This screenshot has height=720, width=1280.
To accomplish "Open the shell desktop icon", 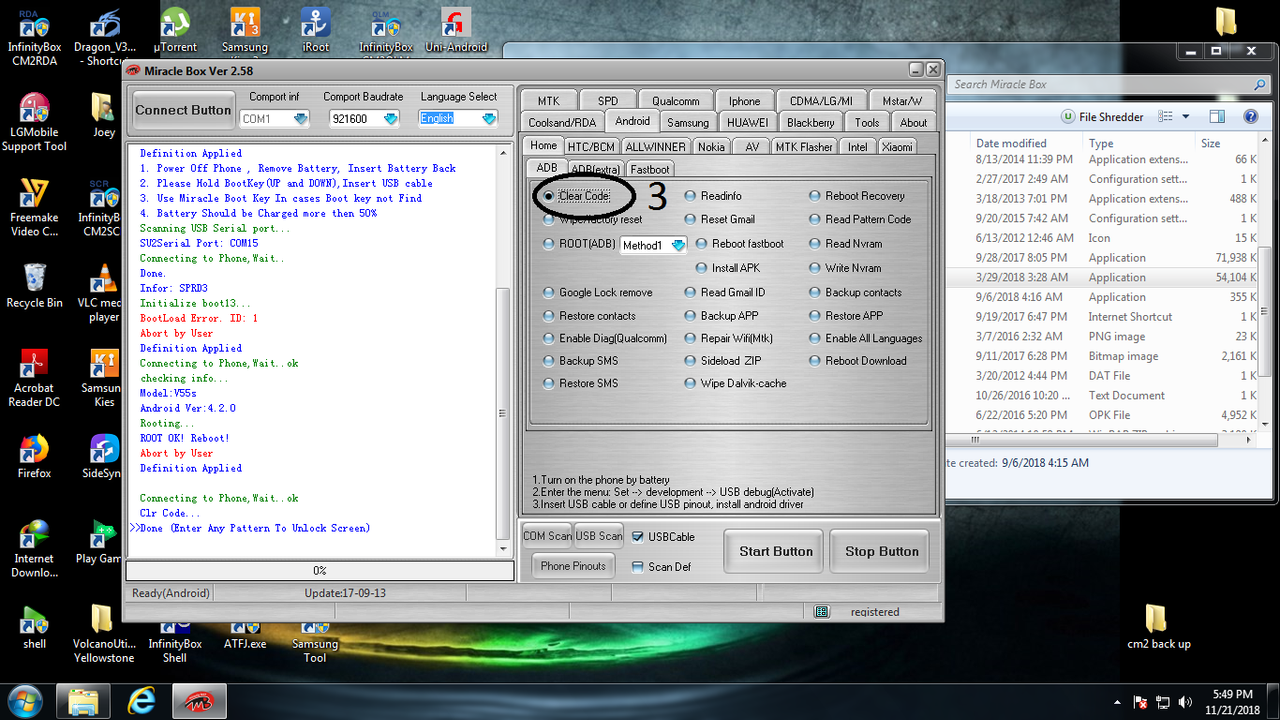I will (34, 627).
